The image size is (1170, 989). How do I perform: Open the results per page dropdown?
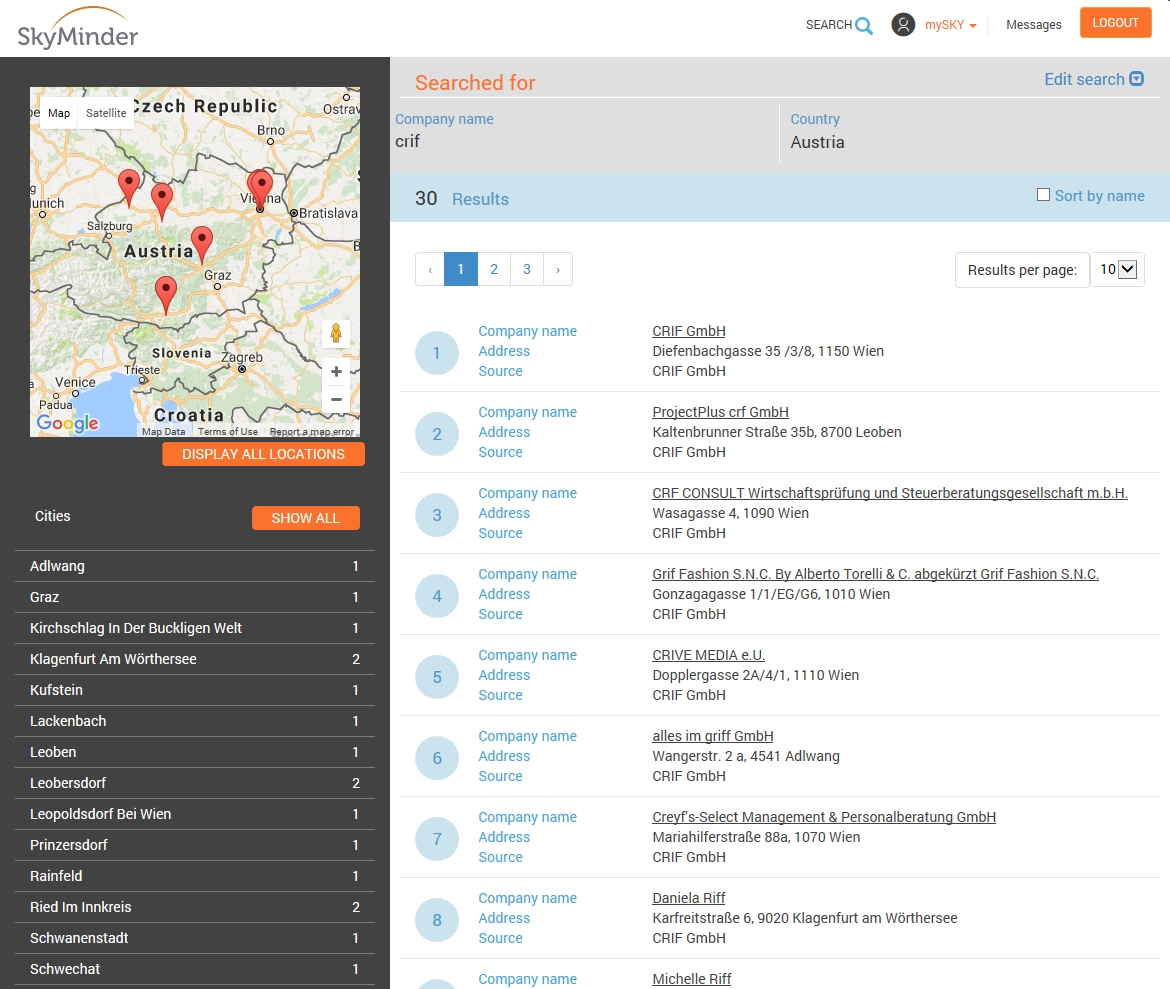coord(1118,269)
